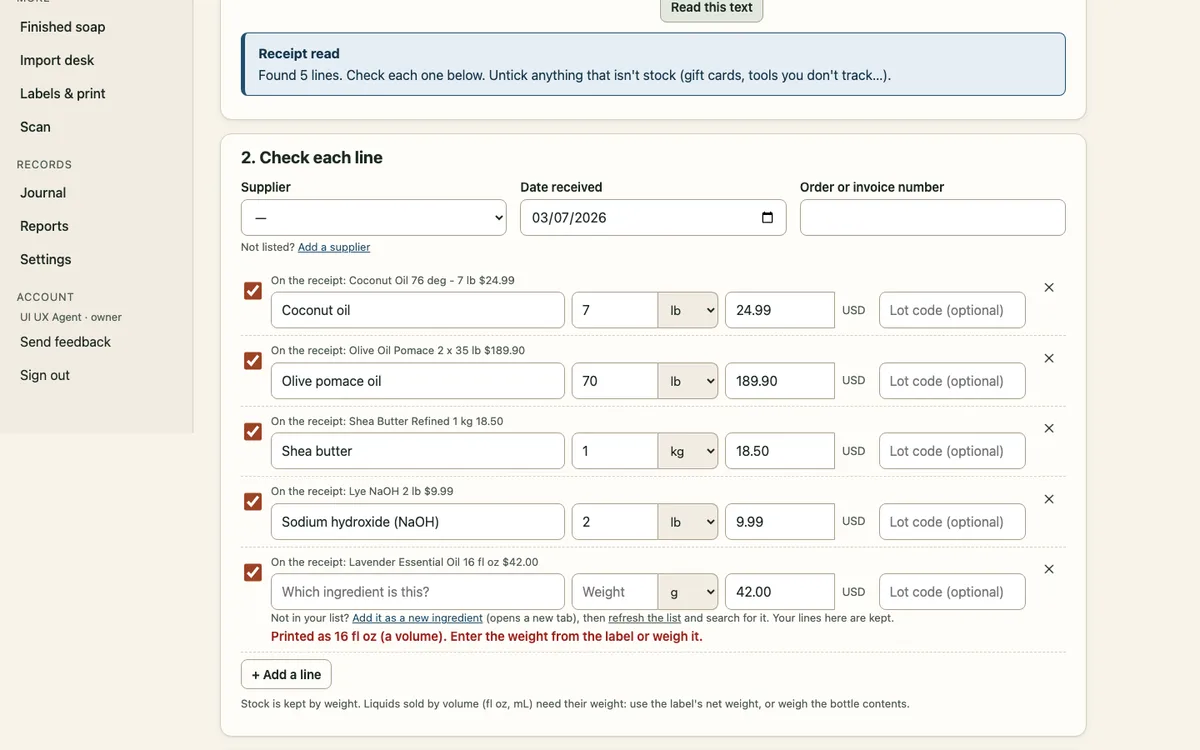Click the quantity 70 field

615,381
